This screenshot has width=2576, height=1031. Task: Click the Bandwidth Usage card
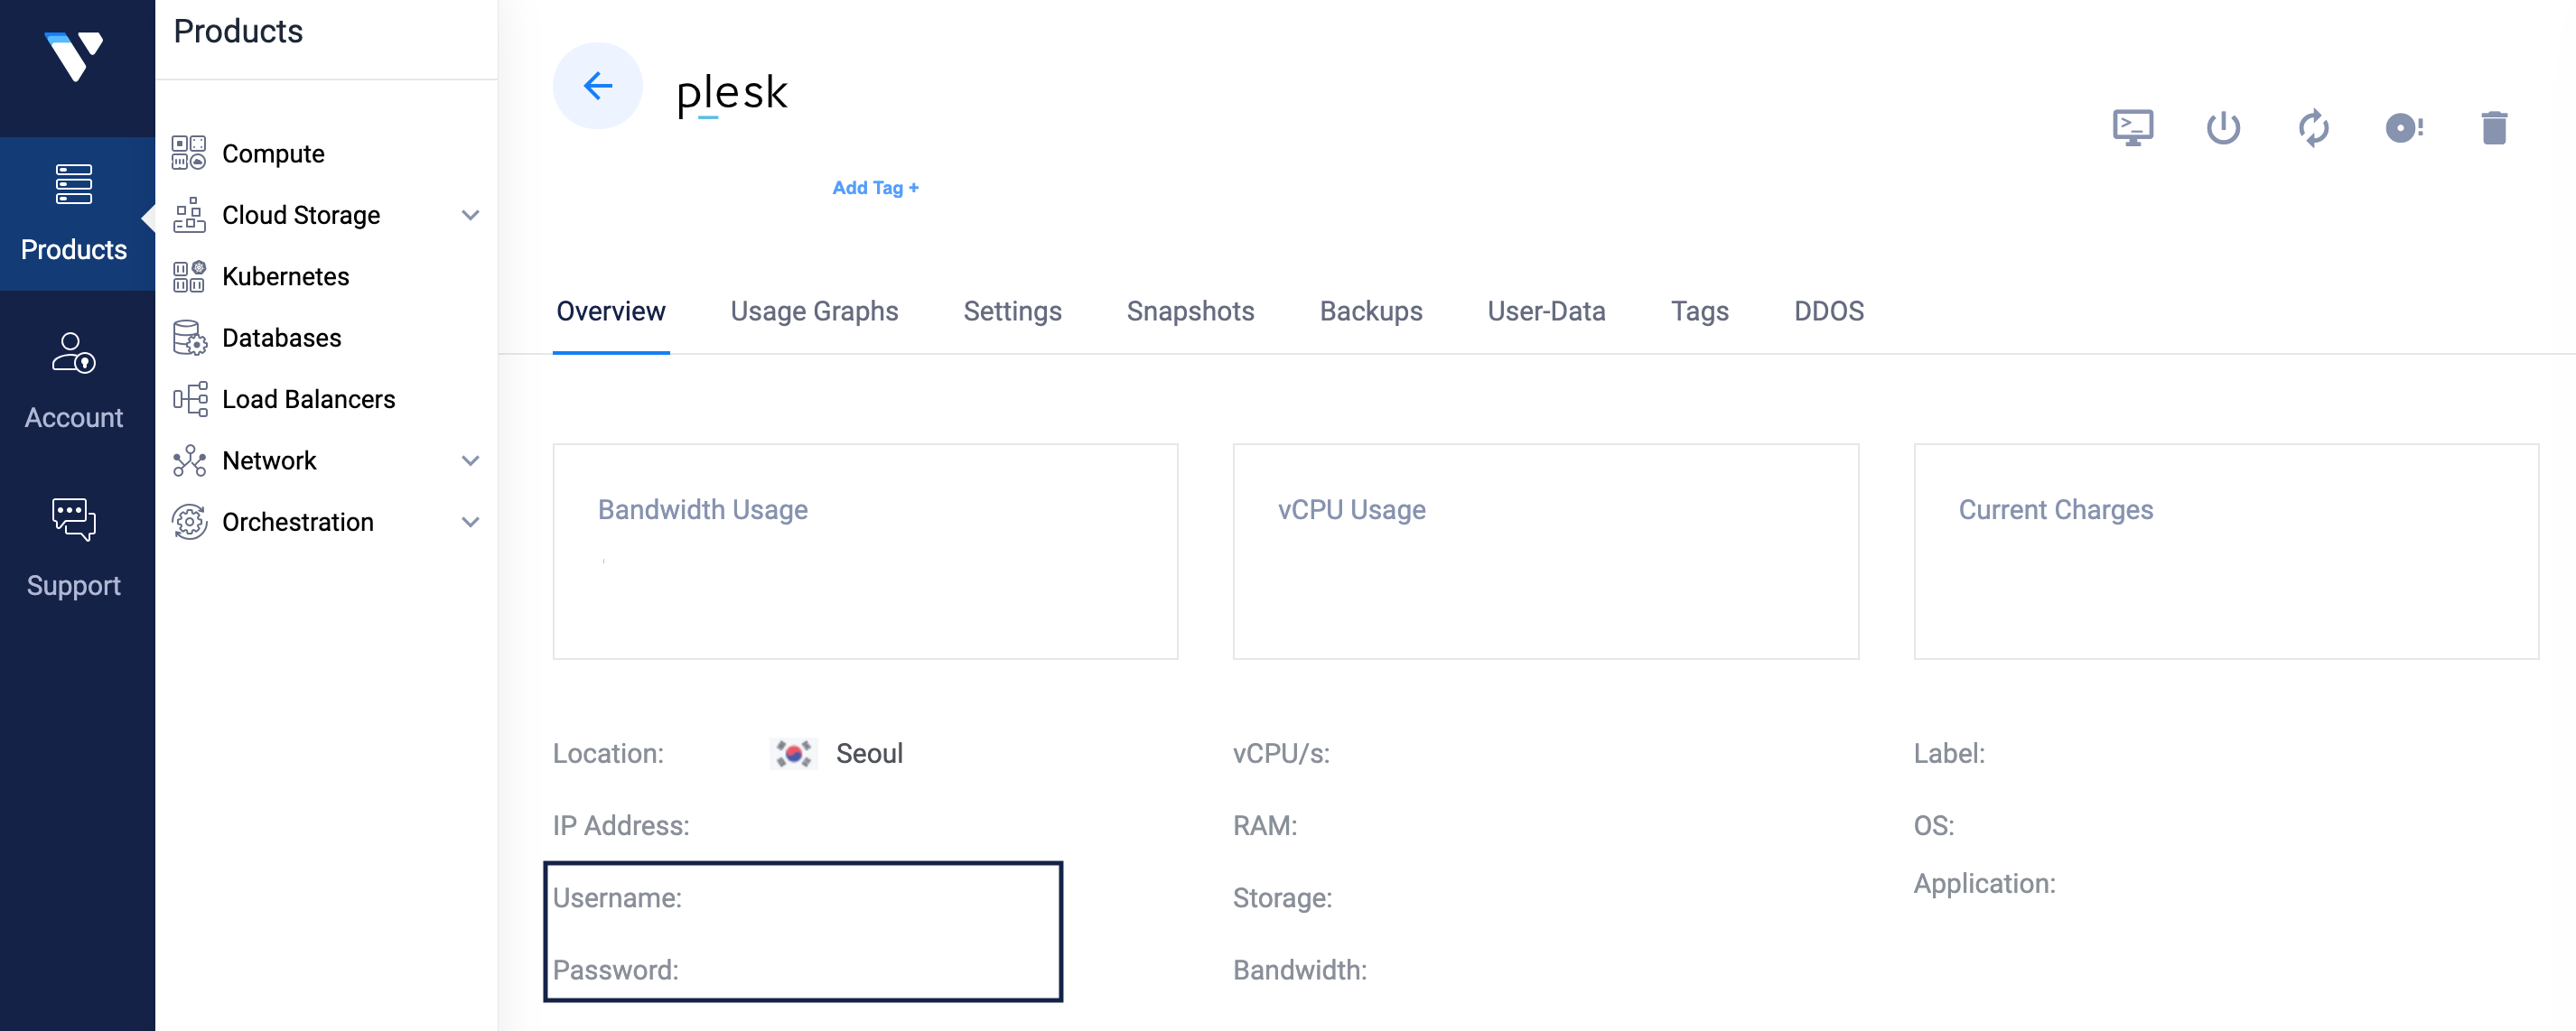click(x=865, y=551)
